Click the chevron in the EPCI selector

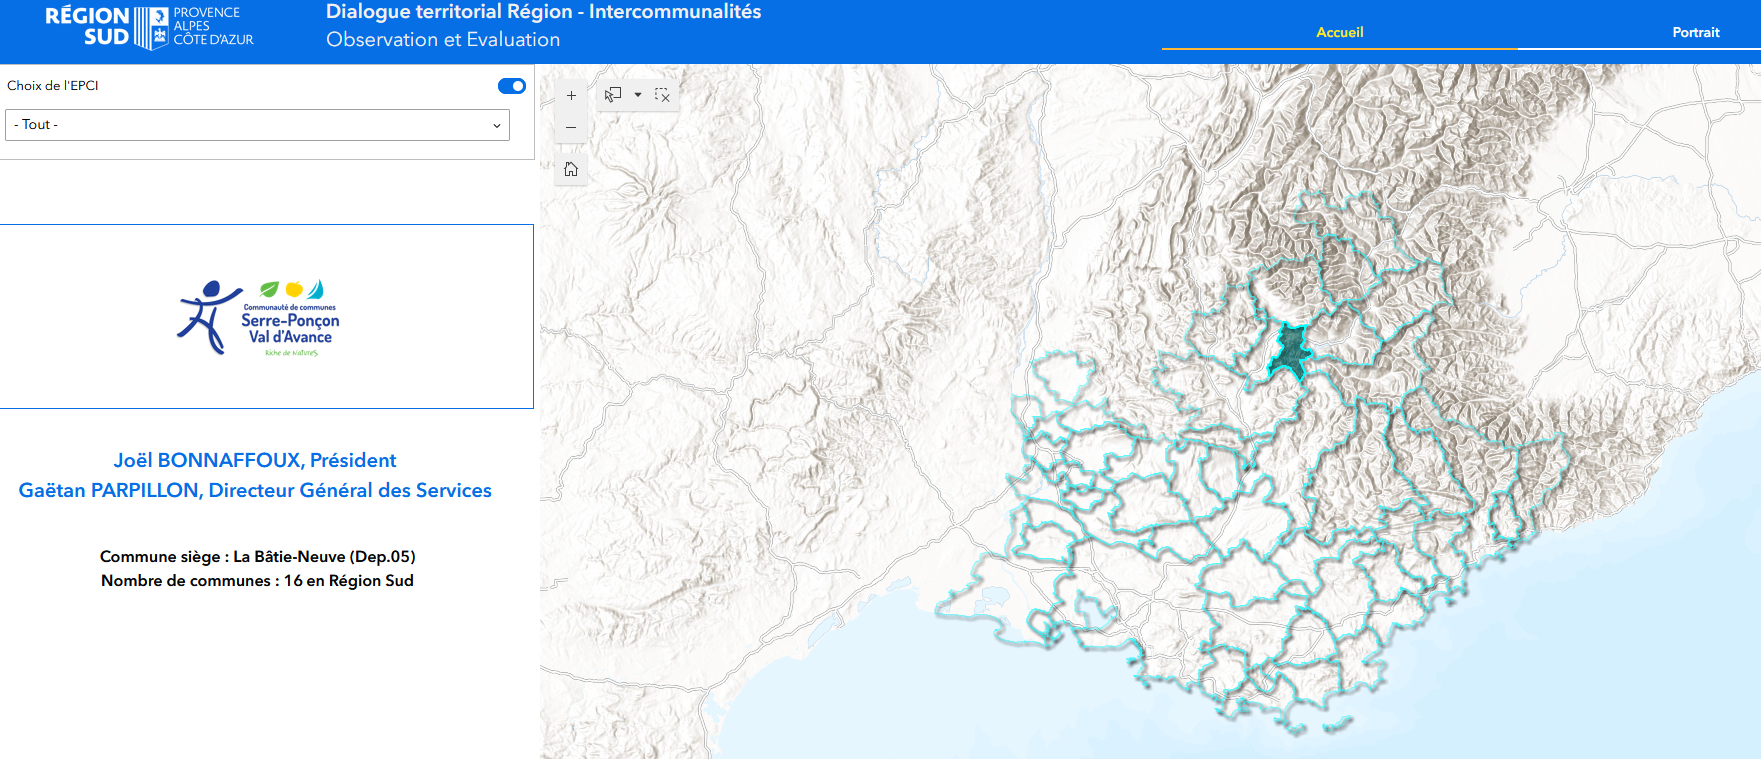pyautogui.click(x=496, y=125)
